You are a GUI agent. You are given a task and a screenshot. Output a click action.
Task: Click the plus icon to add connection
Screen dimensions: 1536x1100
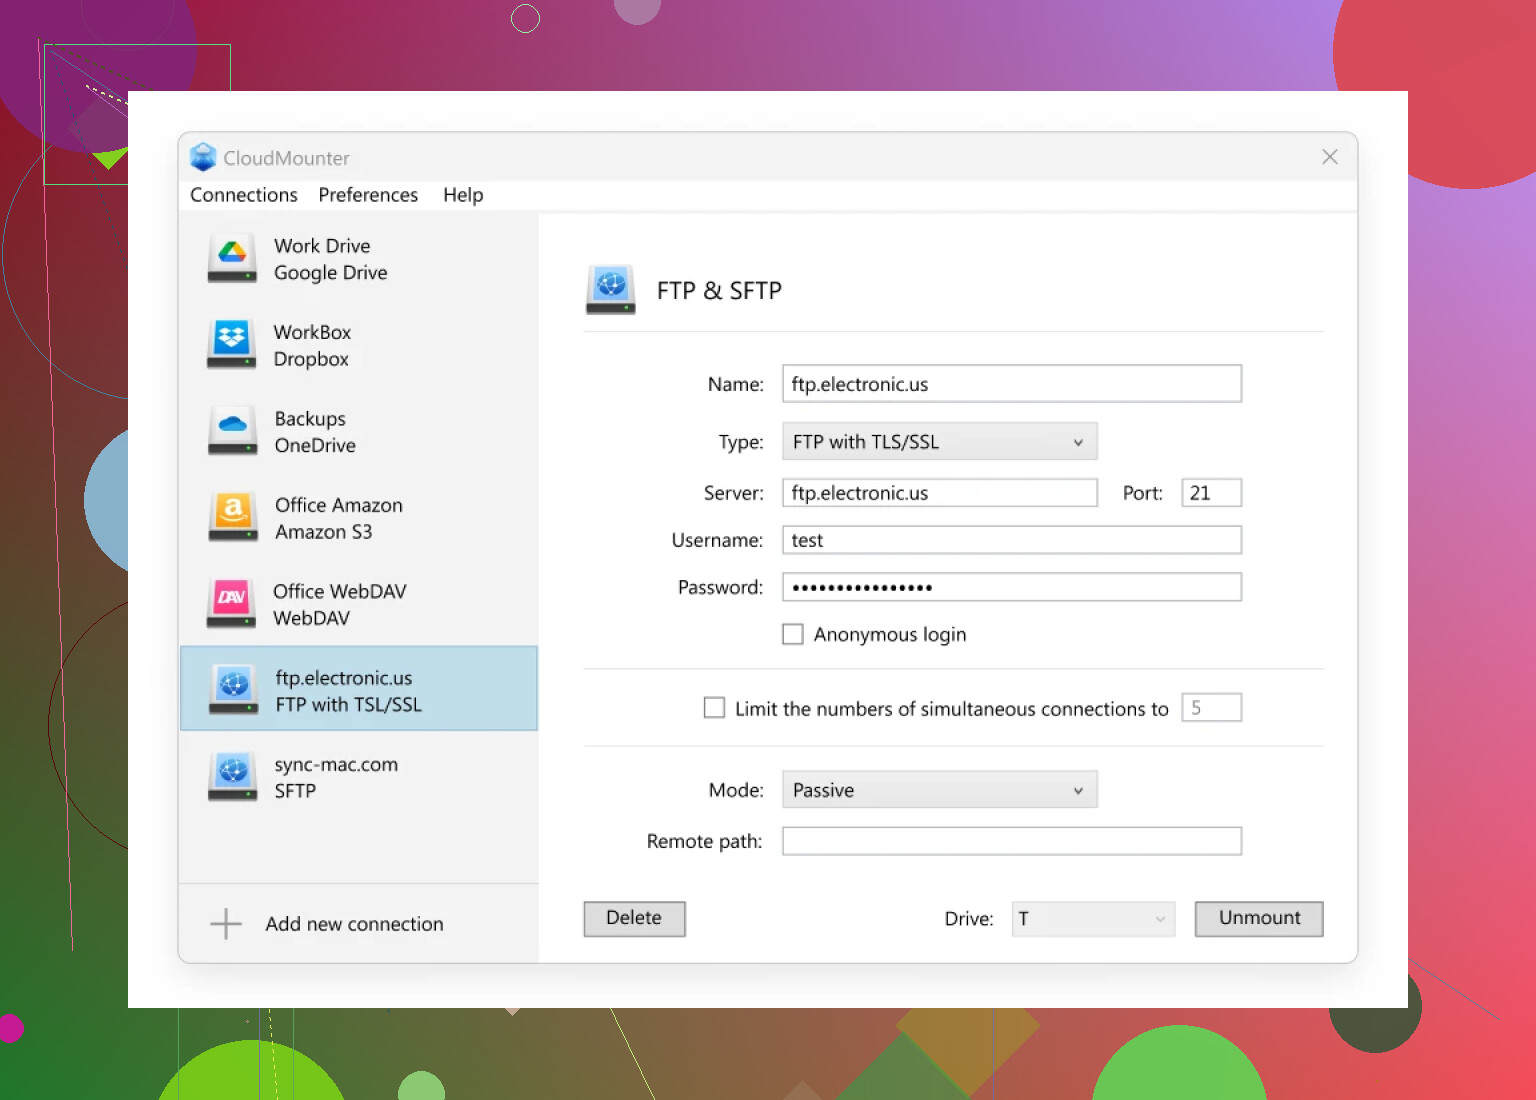click(x=226, y=924)
